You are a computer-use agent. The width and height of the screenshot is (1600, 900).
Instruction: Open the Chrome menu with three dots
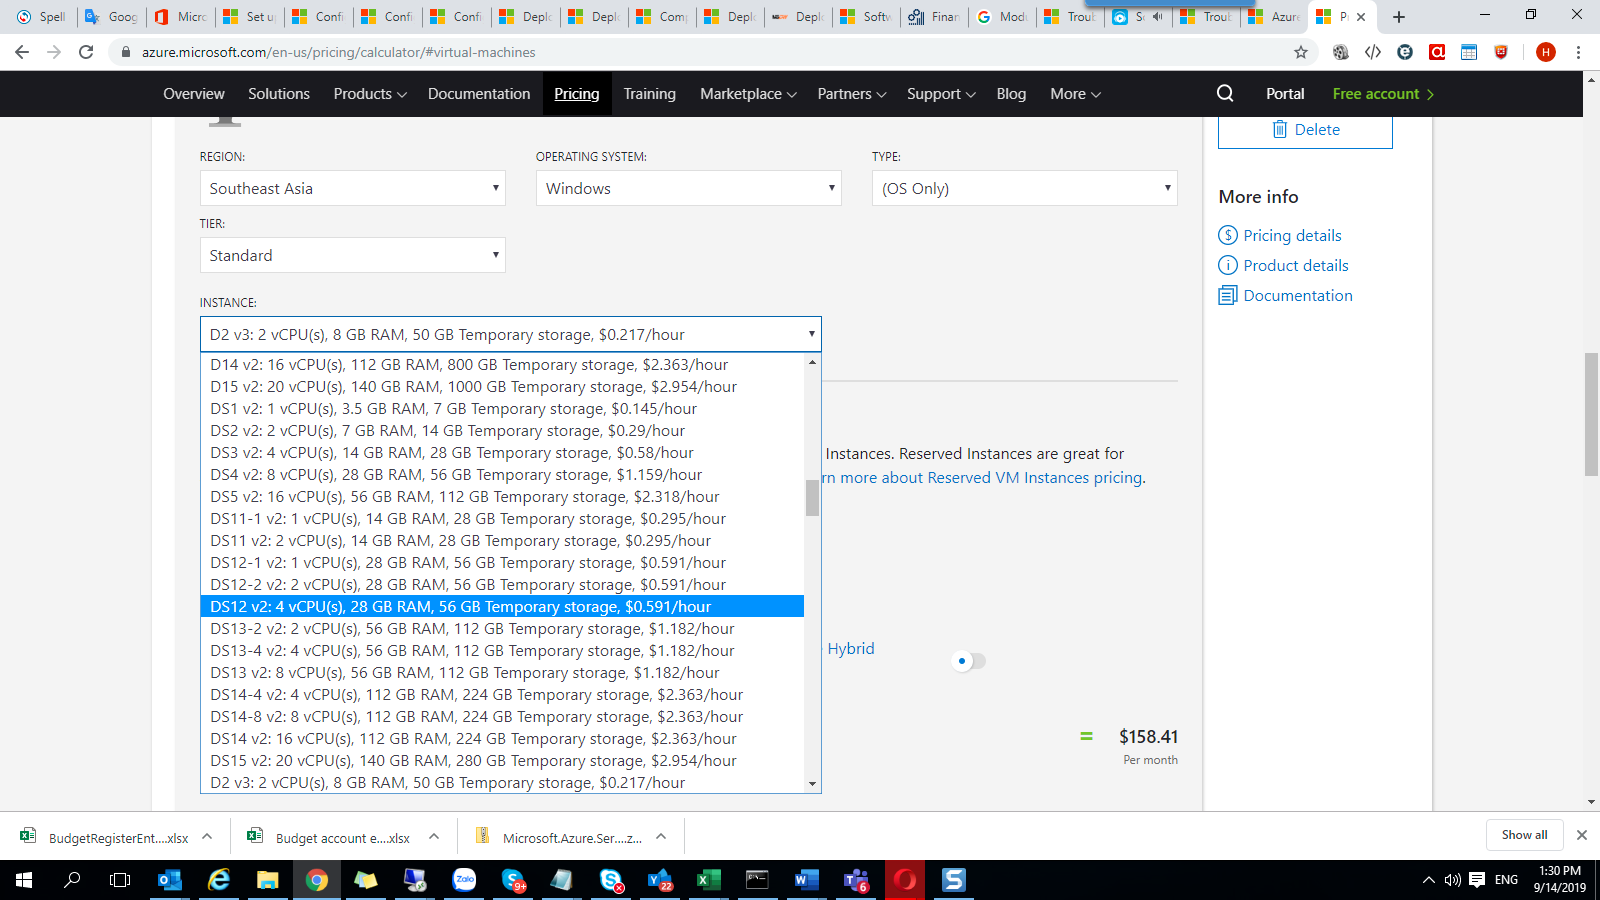pos(1579,52)
